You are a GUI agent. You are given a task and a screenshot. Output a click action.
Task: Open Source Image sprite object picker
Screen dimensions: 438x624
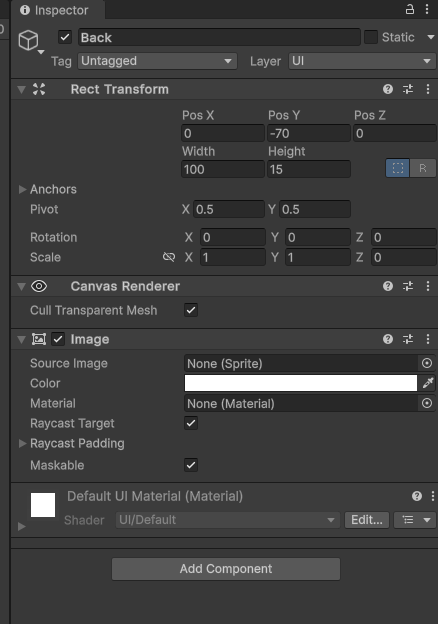point(427,363)
